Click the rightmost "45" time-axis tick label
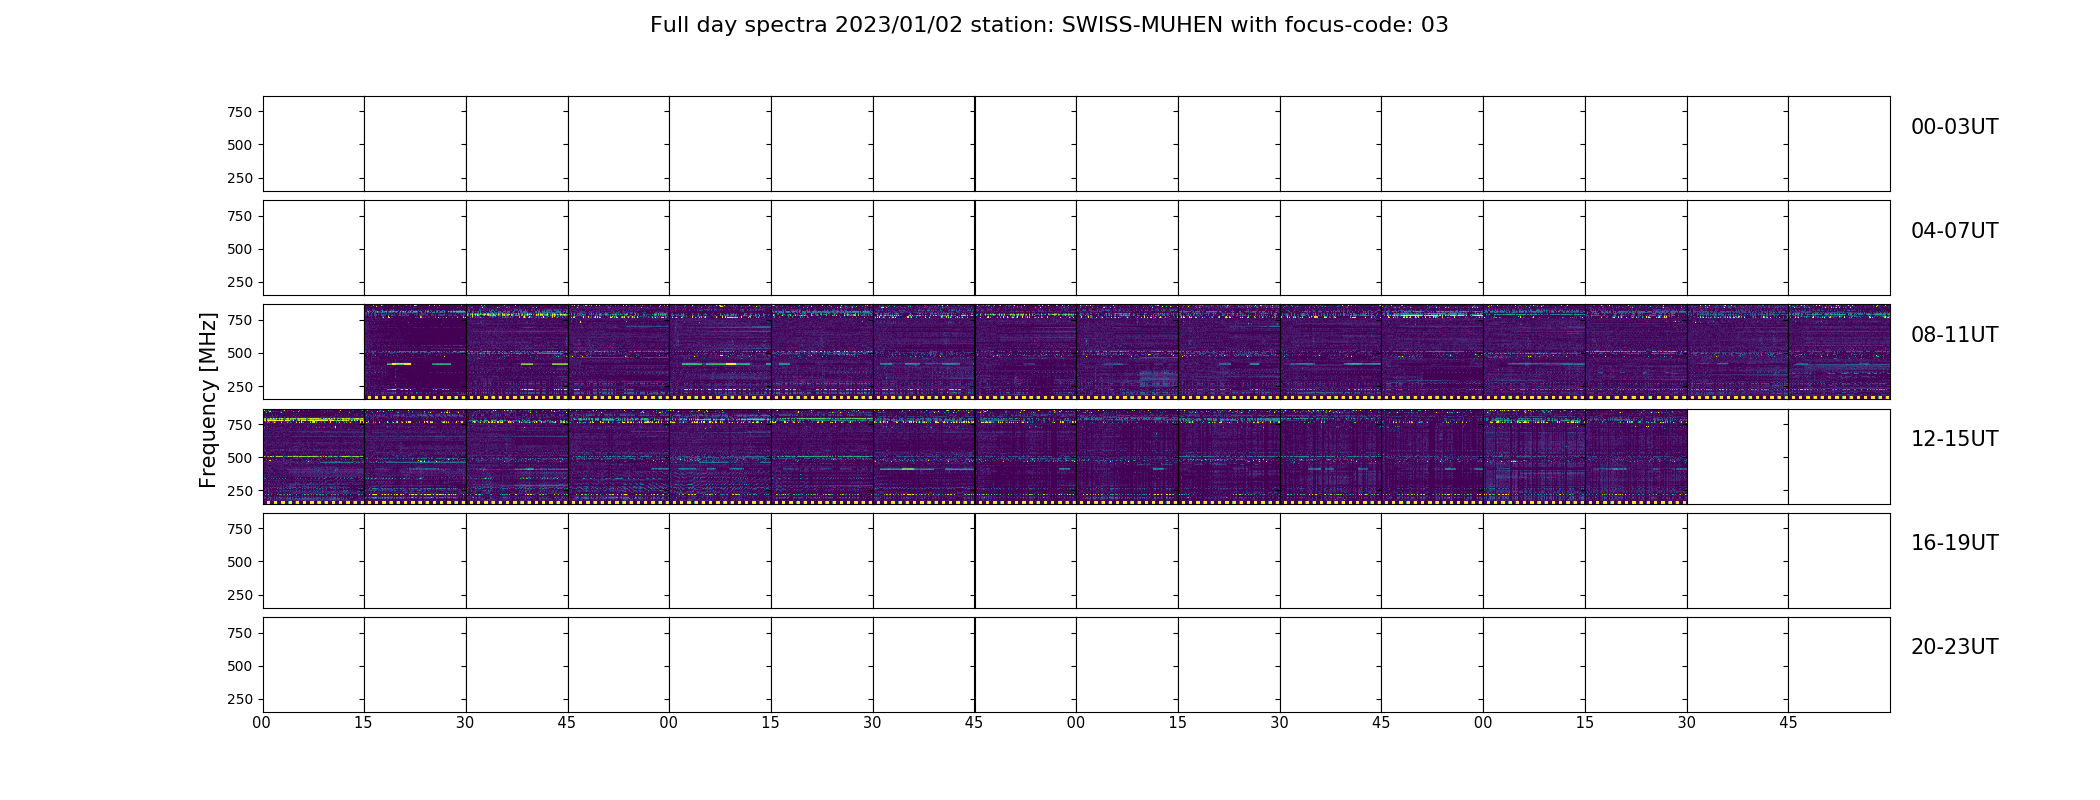Image resolution: width=2100 pixels, height=800 pixels. (1788, 723)
